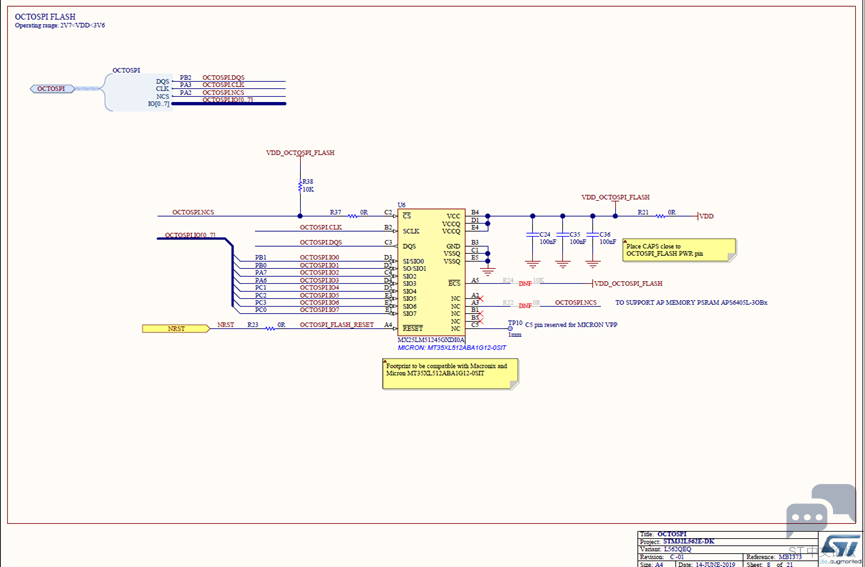Select the OCTOSPI.IO3 net label
Viewport: 865px width, 567px height.
[319, 280]
